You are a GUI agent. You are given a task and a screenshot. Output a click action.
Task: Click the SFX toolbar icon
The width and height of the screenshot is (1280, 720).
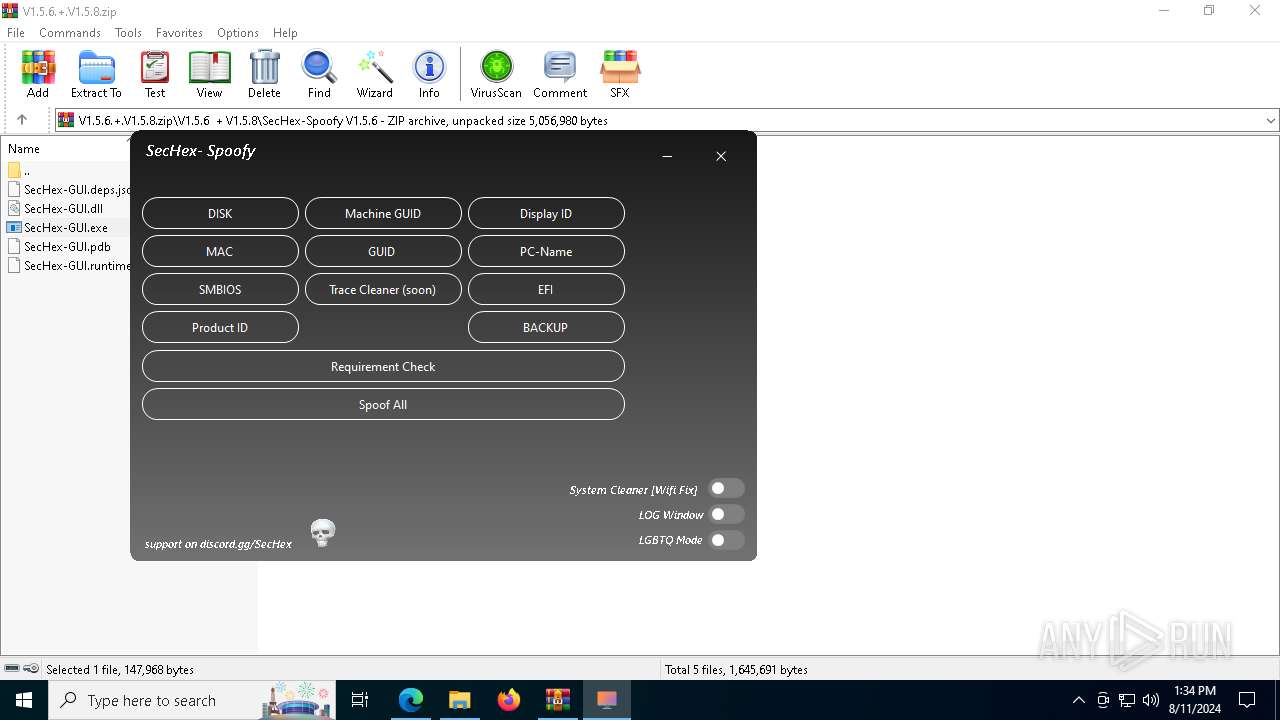click(x=620, y=75)
